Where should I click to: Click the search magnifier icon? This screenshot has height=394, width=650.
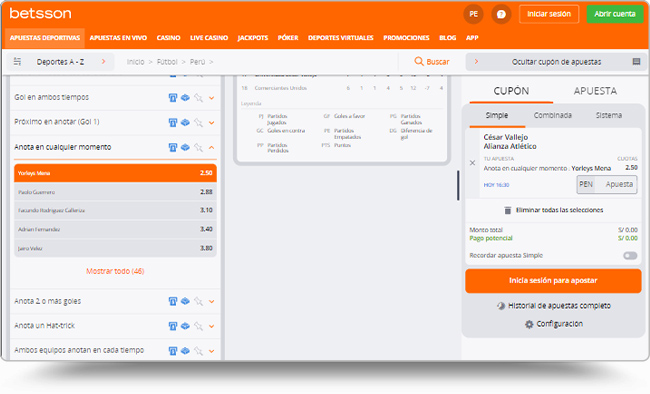click(419, 61)
